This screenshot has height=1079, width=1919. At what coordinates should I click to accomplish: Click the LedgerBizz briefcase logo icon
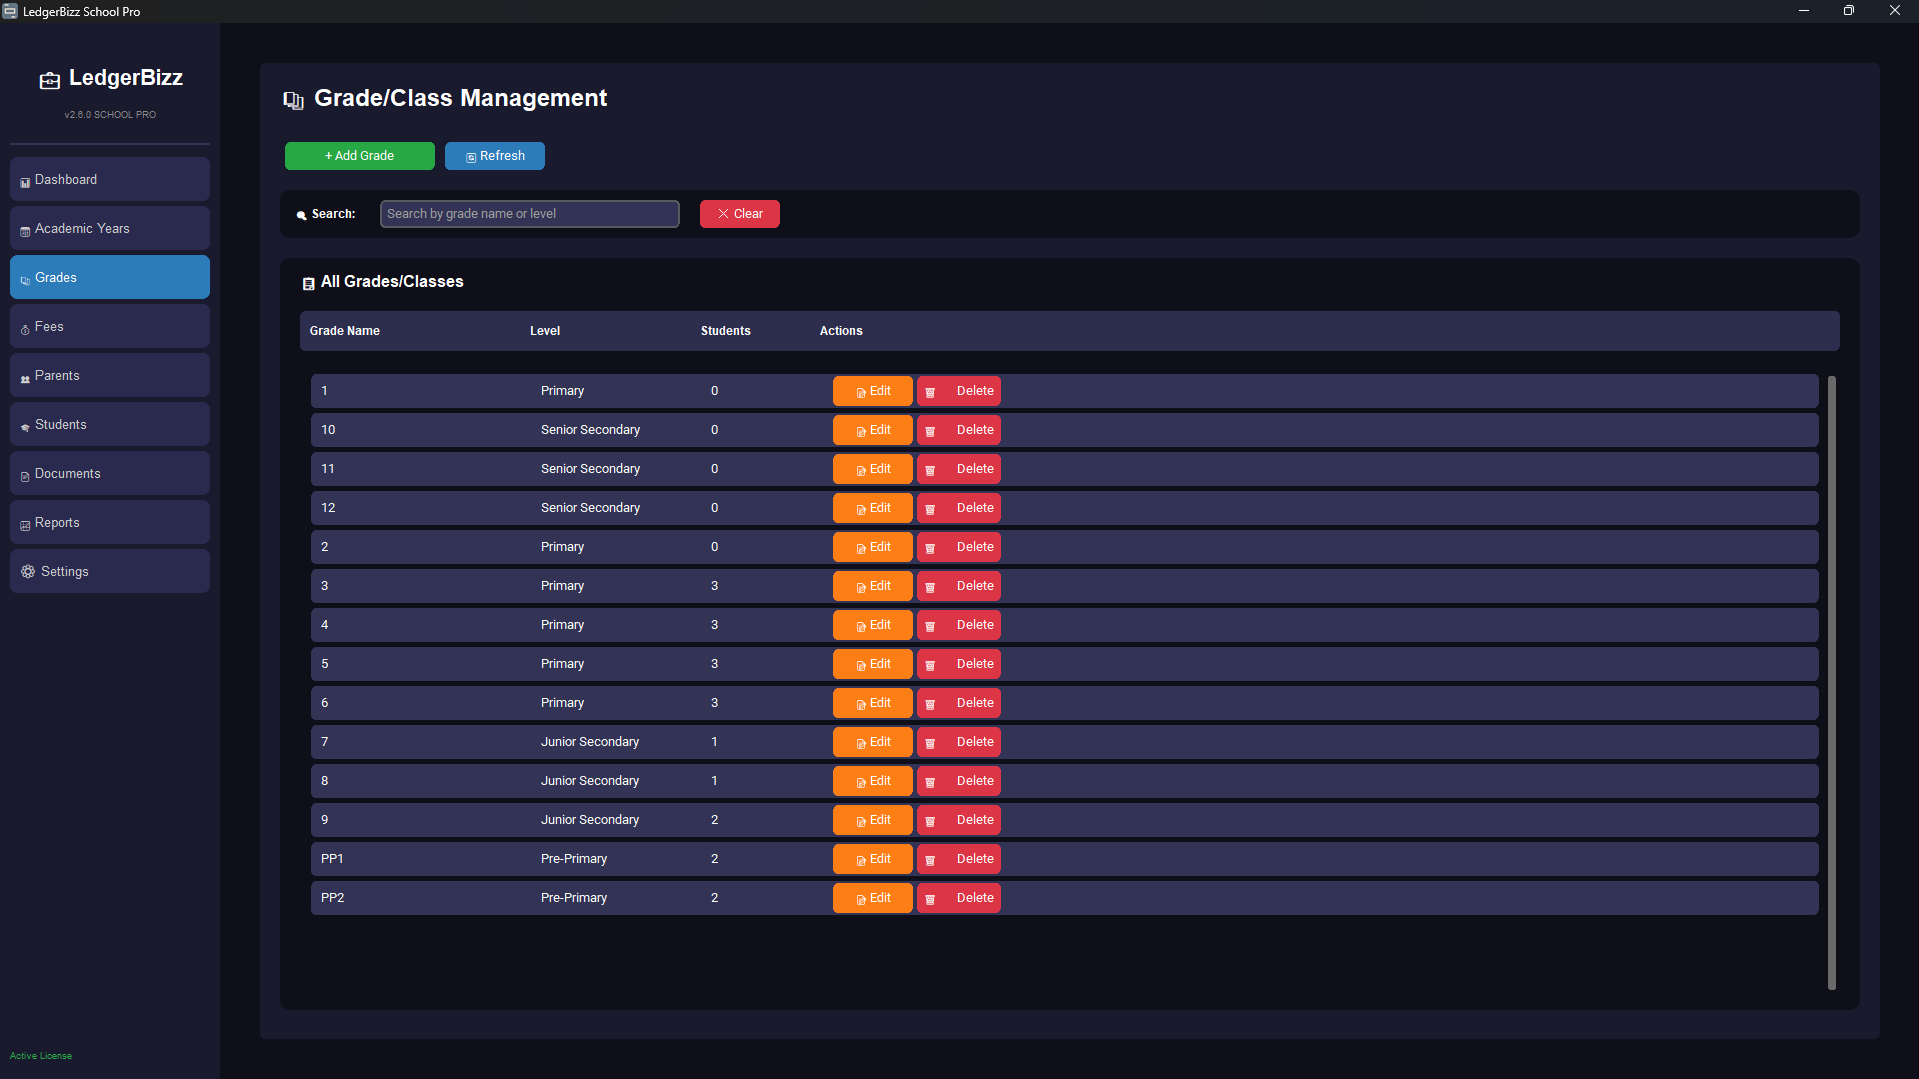(50, 80)
